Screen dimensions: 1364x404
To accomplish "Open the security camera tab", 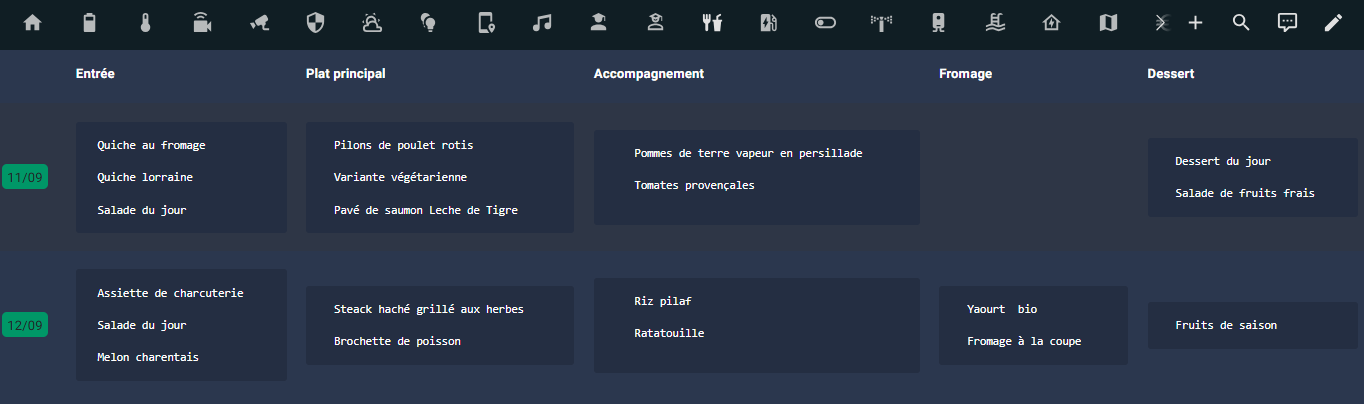I will tap(259, 23).
